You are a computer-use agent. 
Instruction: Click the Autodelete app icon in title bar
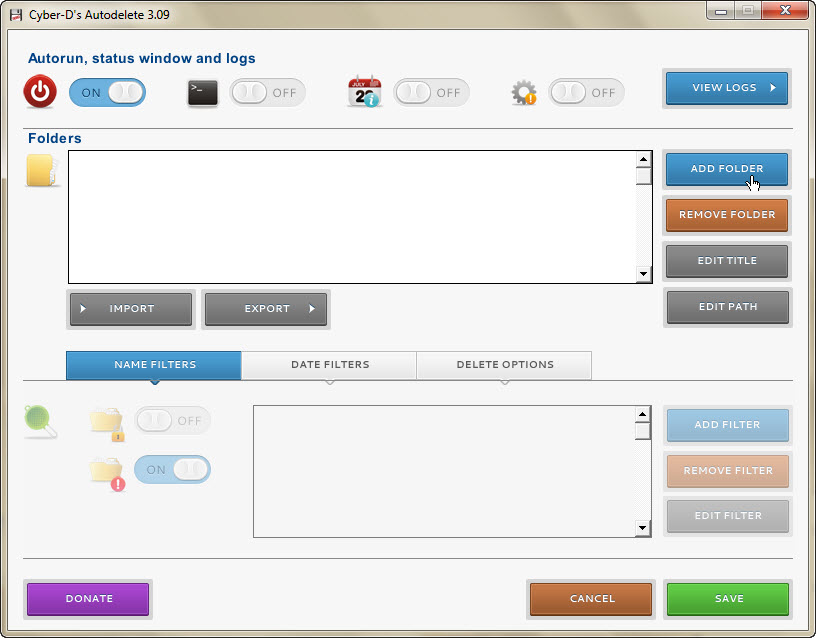(x=16, y=15)
